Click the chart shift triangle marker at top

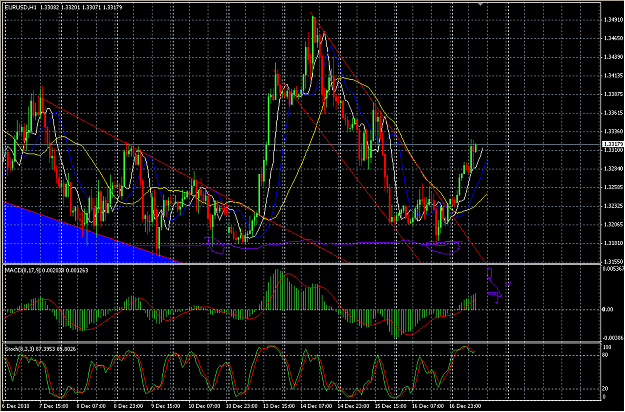tap(481, 4)
